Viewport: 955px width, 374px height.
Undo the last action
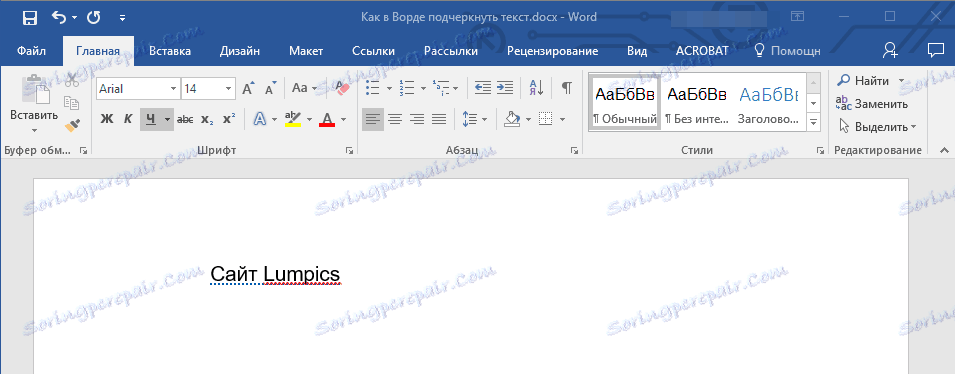[x=59, y=18]
